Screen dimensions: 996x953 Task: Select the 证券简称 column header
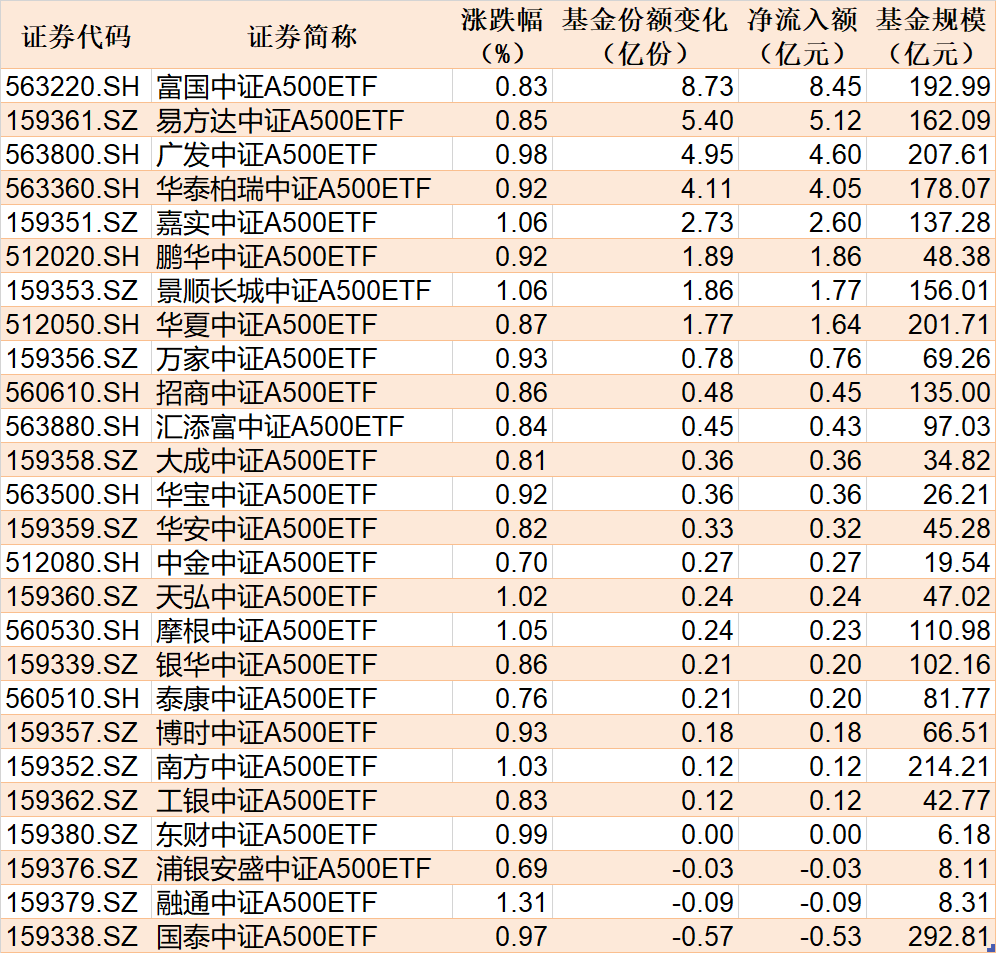(301, 36)
